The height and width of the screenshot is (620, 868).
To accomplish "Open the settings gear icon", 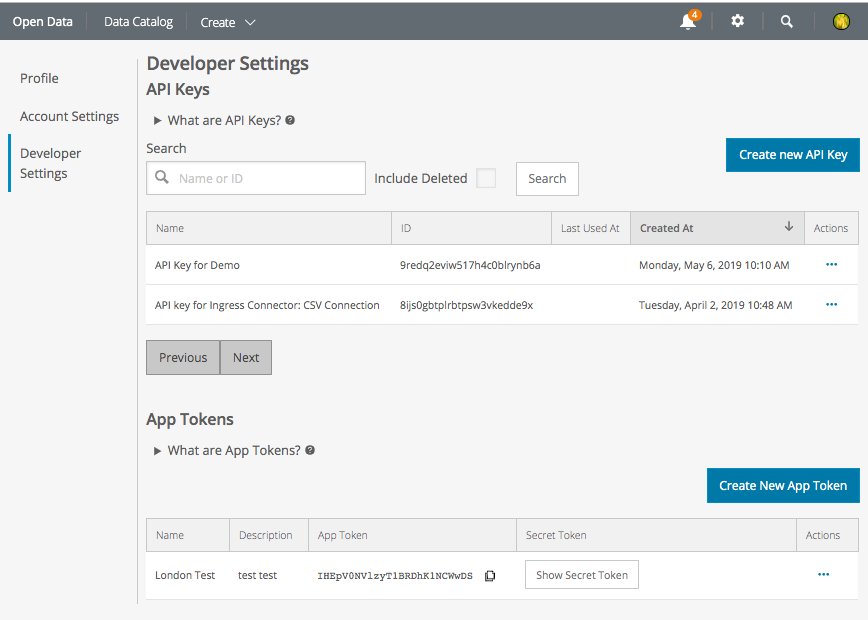I will click(x=737, y=21).
